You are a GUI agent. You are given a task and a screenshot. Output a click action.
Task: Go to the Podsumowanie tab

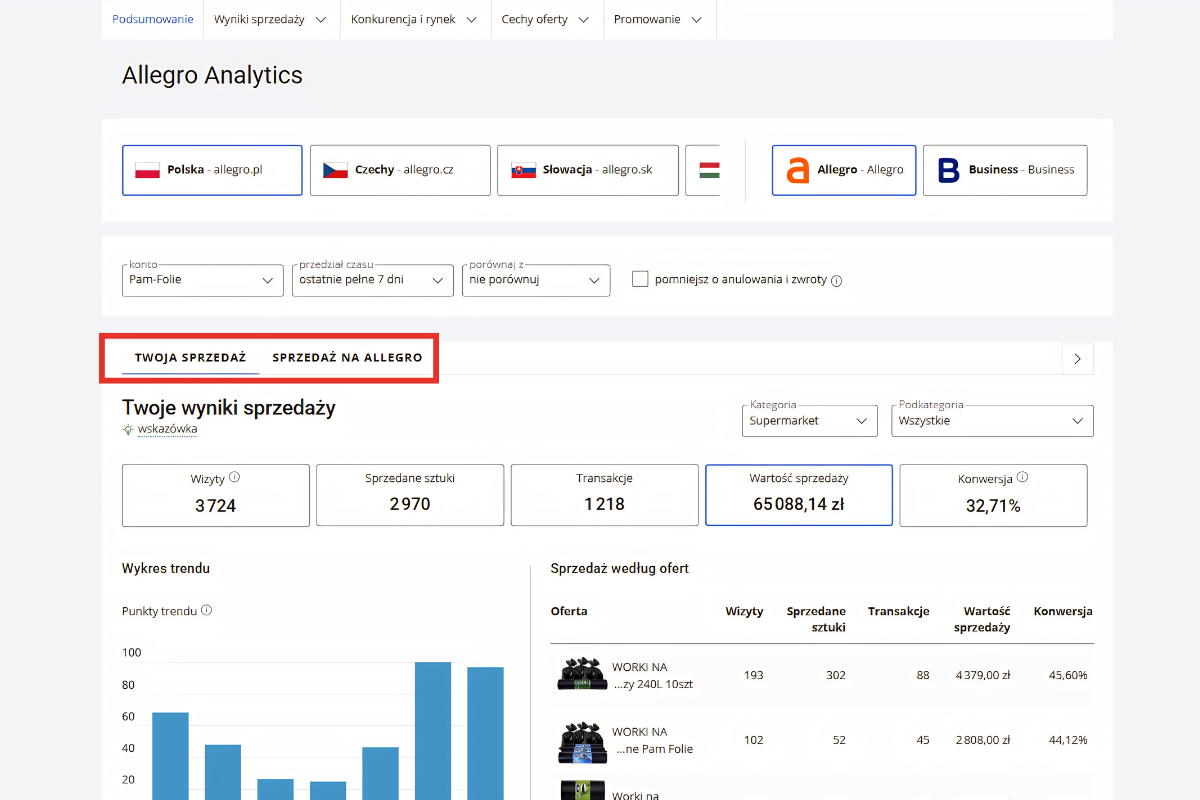(x=153, y=19)
